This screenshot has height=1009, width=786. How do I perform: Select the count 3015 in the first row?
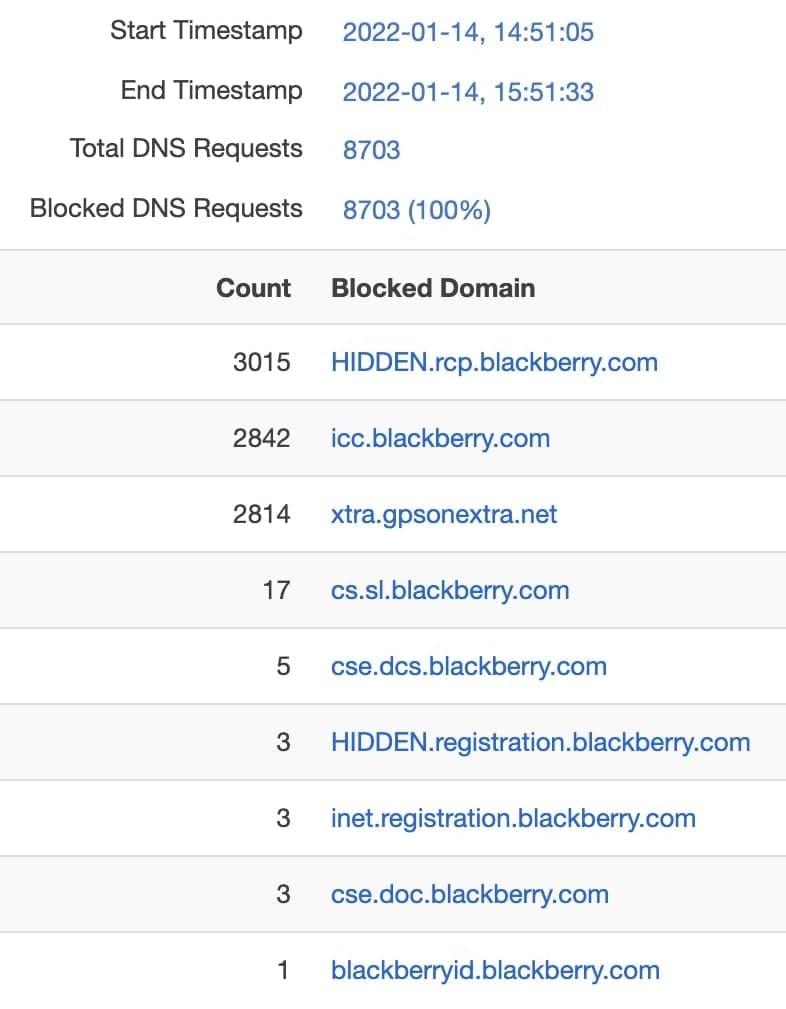(x=261, y=362)
